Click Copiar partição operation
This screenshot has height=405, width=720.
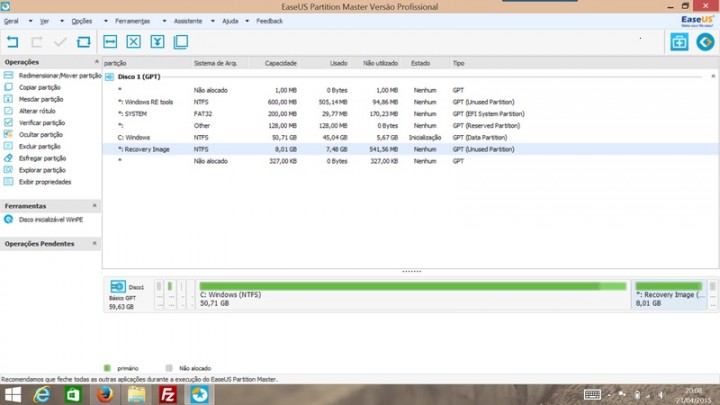coord(39,87)
